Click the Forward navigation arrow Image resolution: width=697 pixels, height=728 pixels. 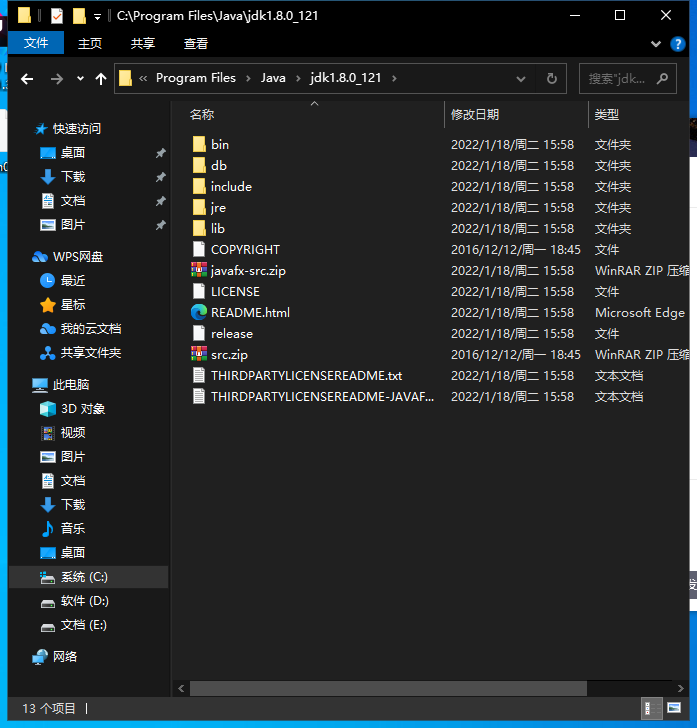(x=57, y=79)
